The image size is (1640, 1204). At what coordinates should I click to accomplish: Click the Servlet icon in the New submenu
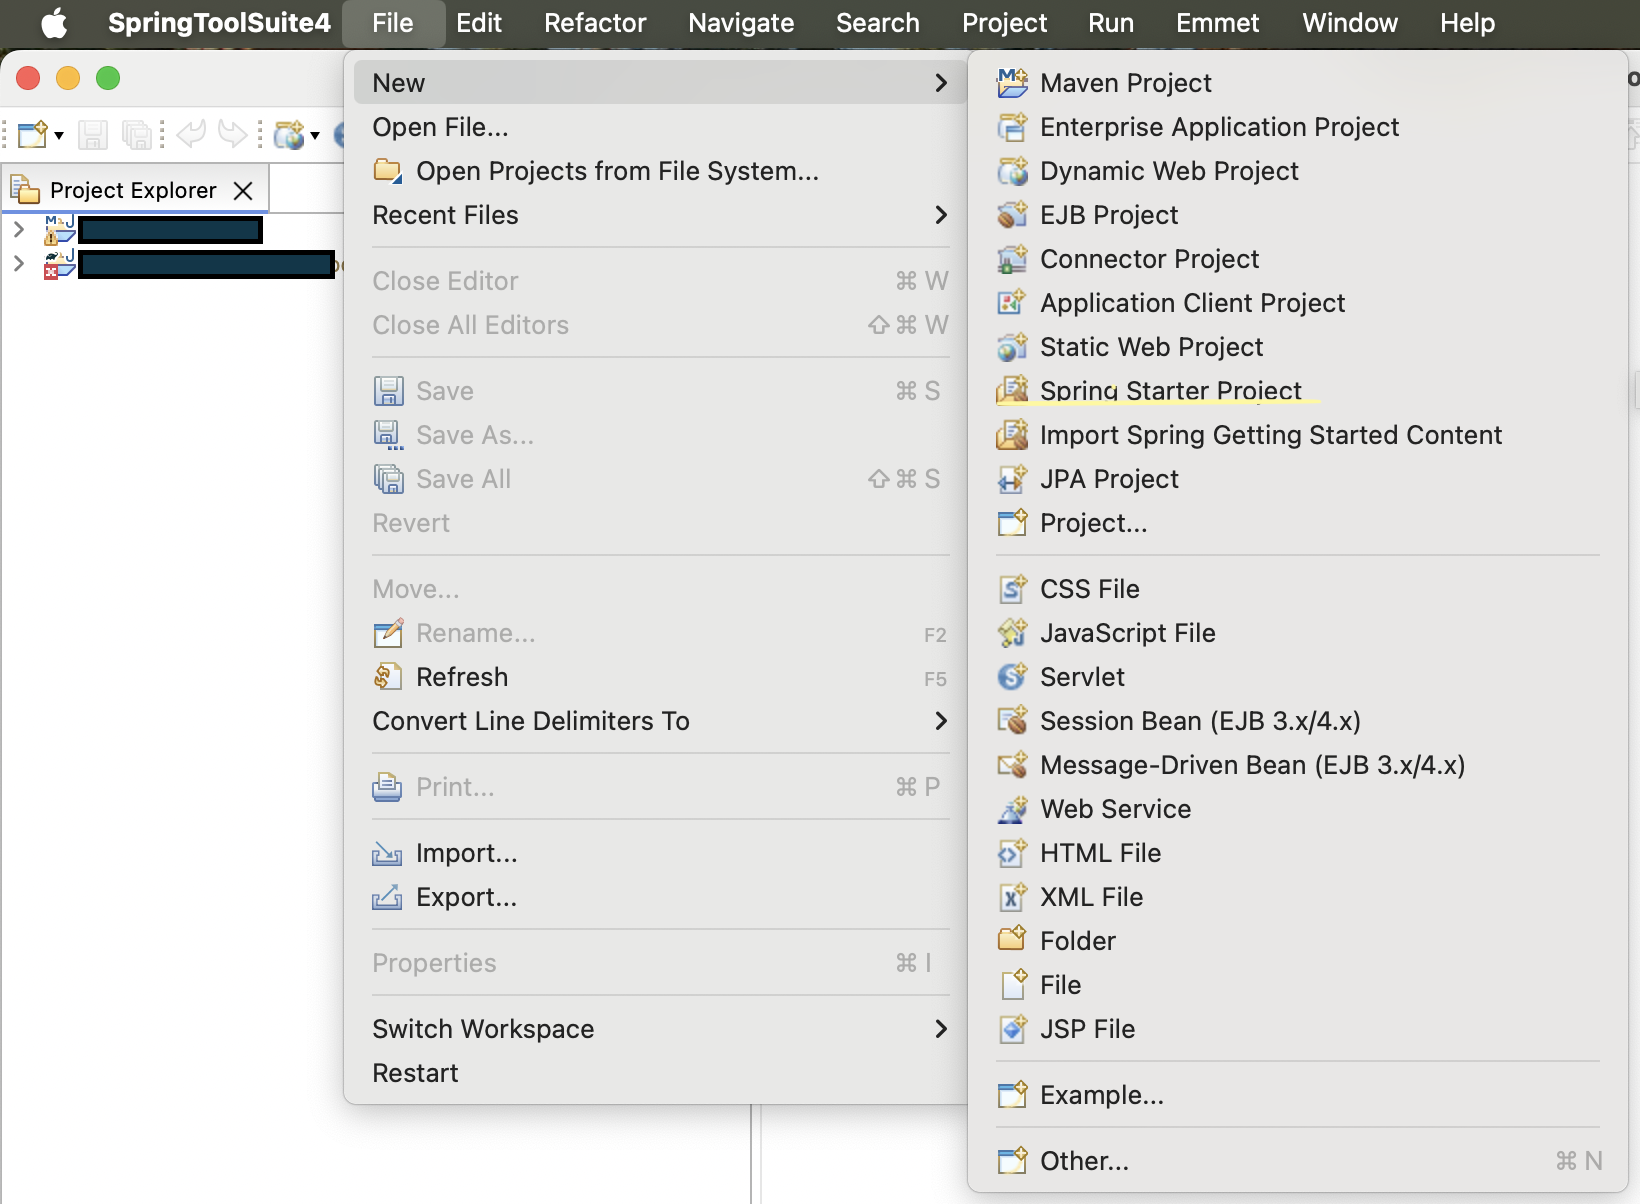(x=1012, y=677)
